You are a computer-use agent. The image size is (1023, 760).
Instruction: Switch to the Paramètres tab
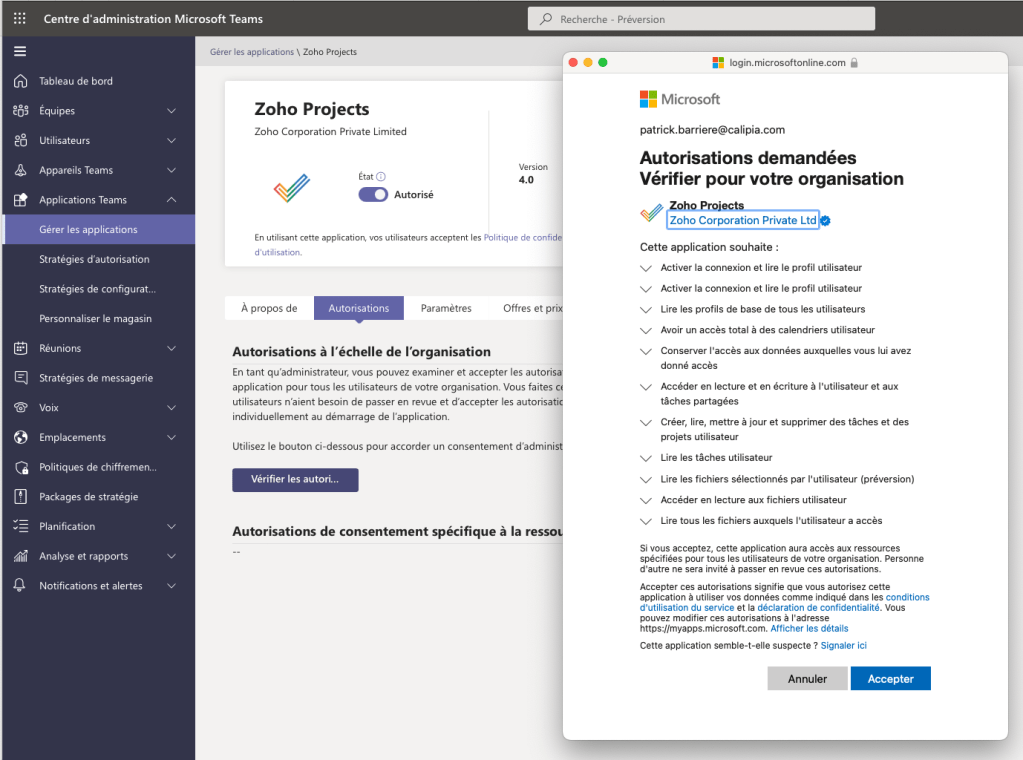(x=446, y=308)
